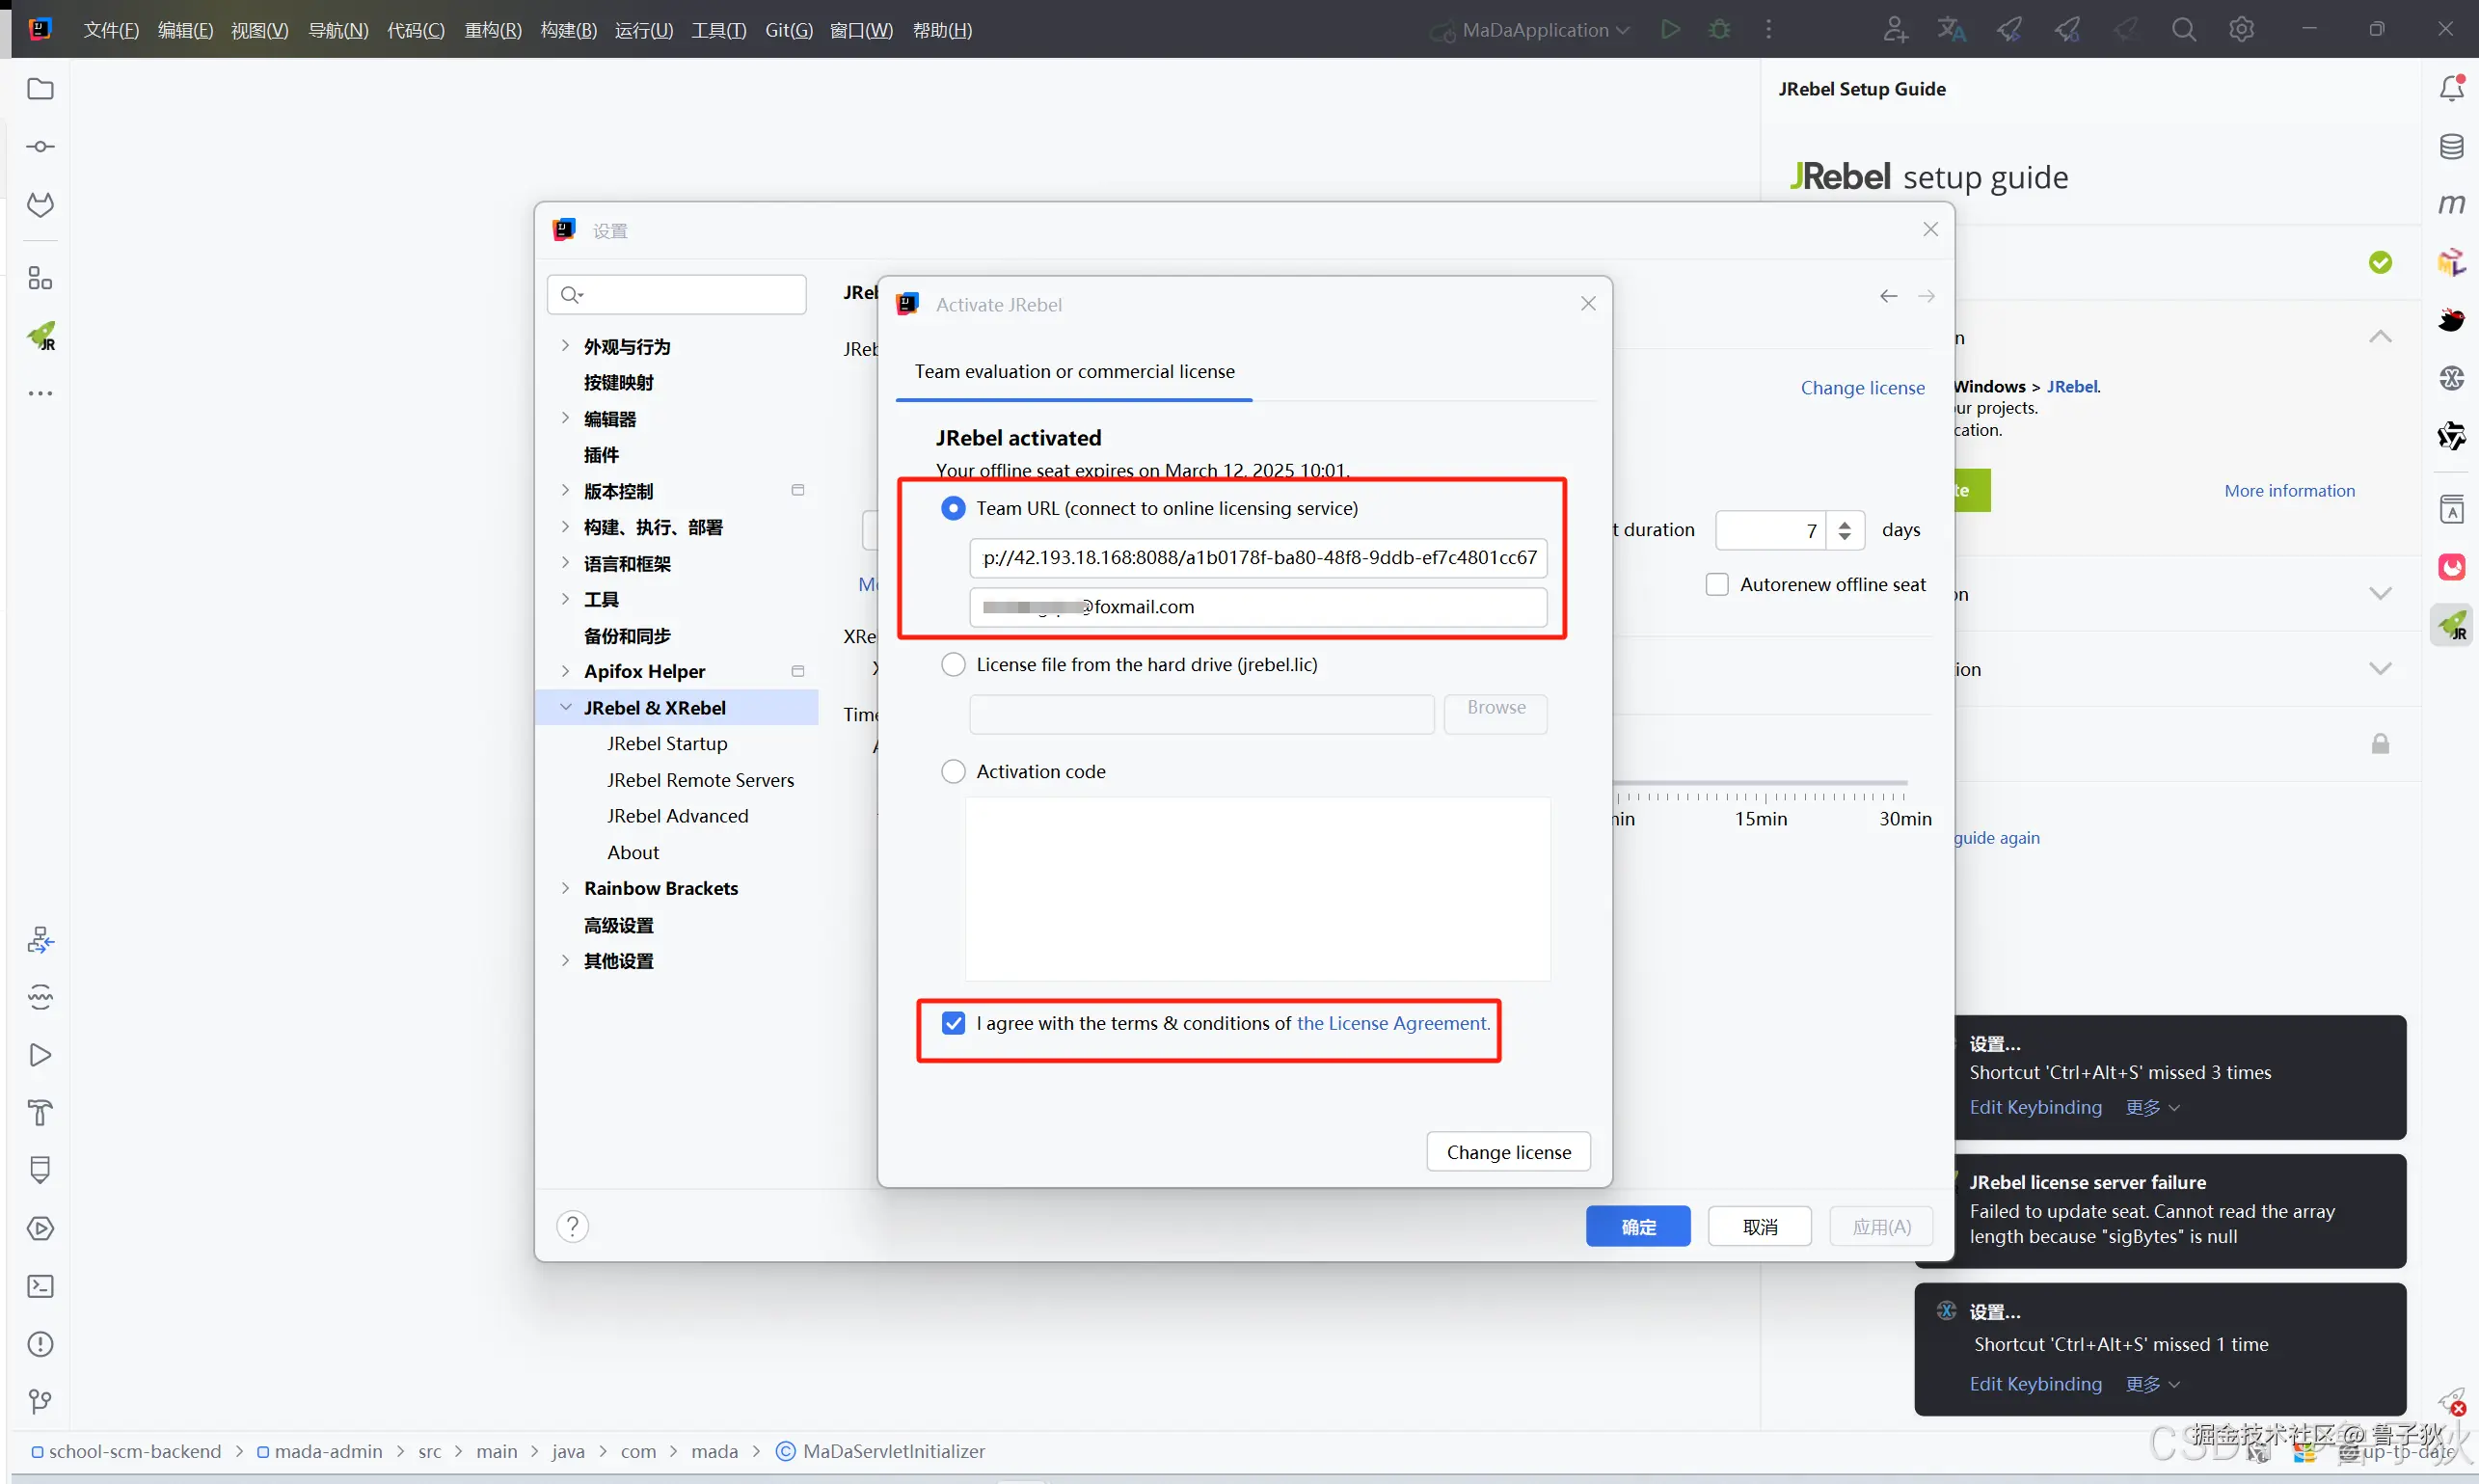Open the License Agreement link

coord(1392,1023)
